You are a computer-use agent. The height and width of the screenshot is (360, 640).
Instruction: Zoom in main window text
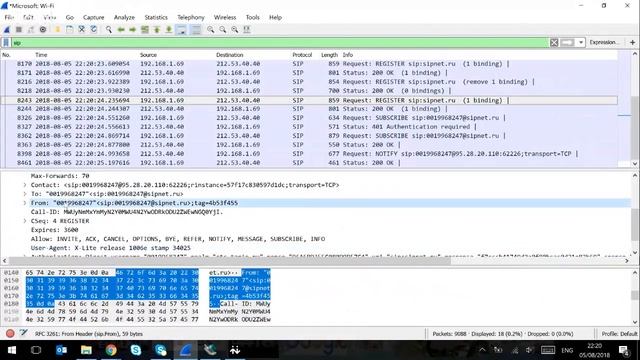tap(211, 29)
